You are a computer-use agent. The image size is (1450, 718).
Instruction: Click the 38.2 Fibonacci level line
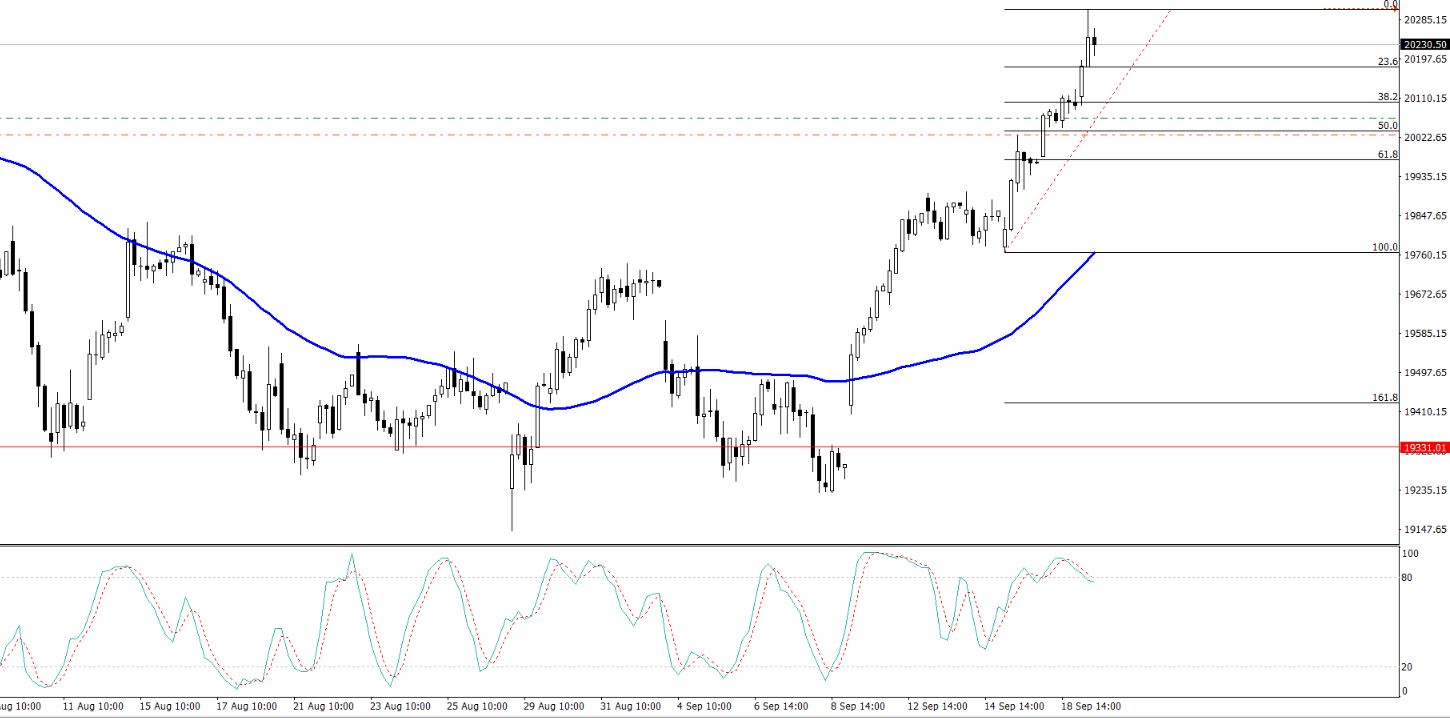1200,104
